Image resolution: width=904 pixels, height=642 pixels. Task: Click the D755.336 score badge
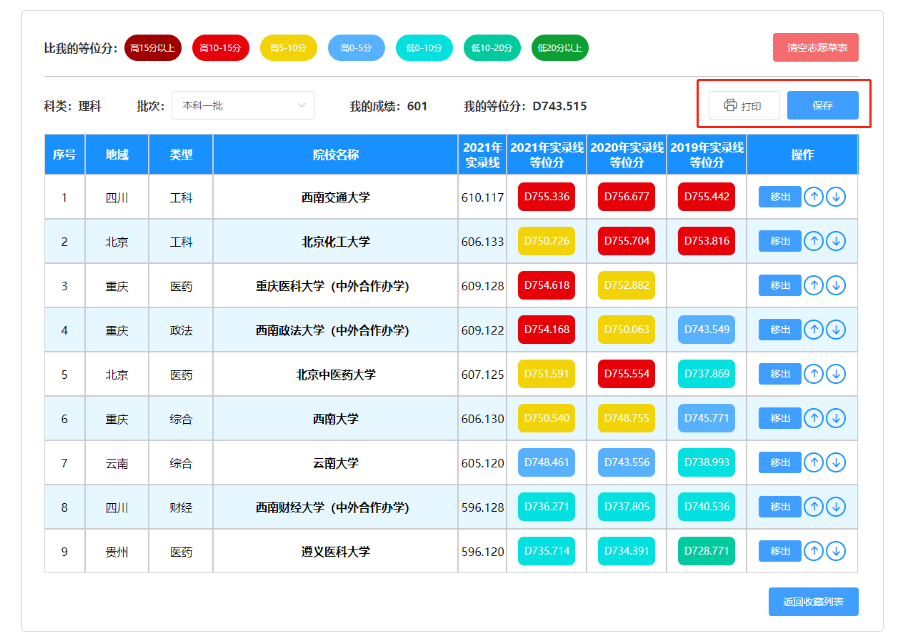click(x=547, y=197)
